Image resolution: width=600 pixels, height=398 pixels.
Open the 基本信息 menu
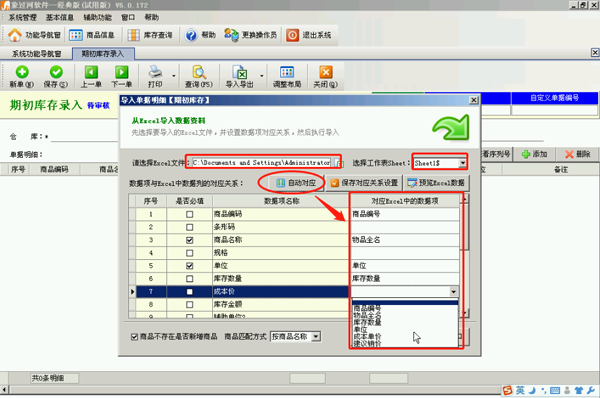click(x=59, y=18)
